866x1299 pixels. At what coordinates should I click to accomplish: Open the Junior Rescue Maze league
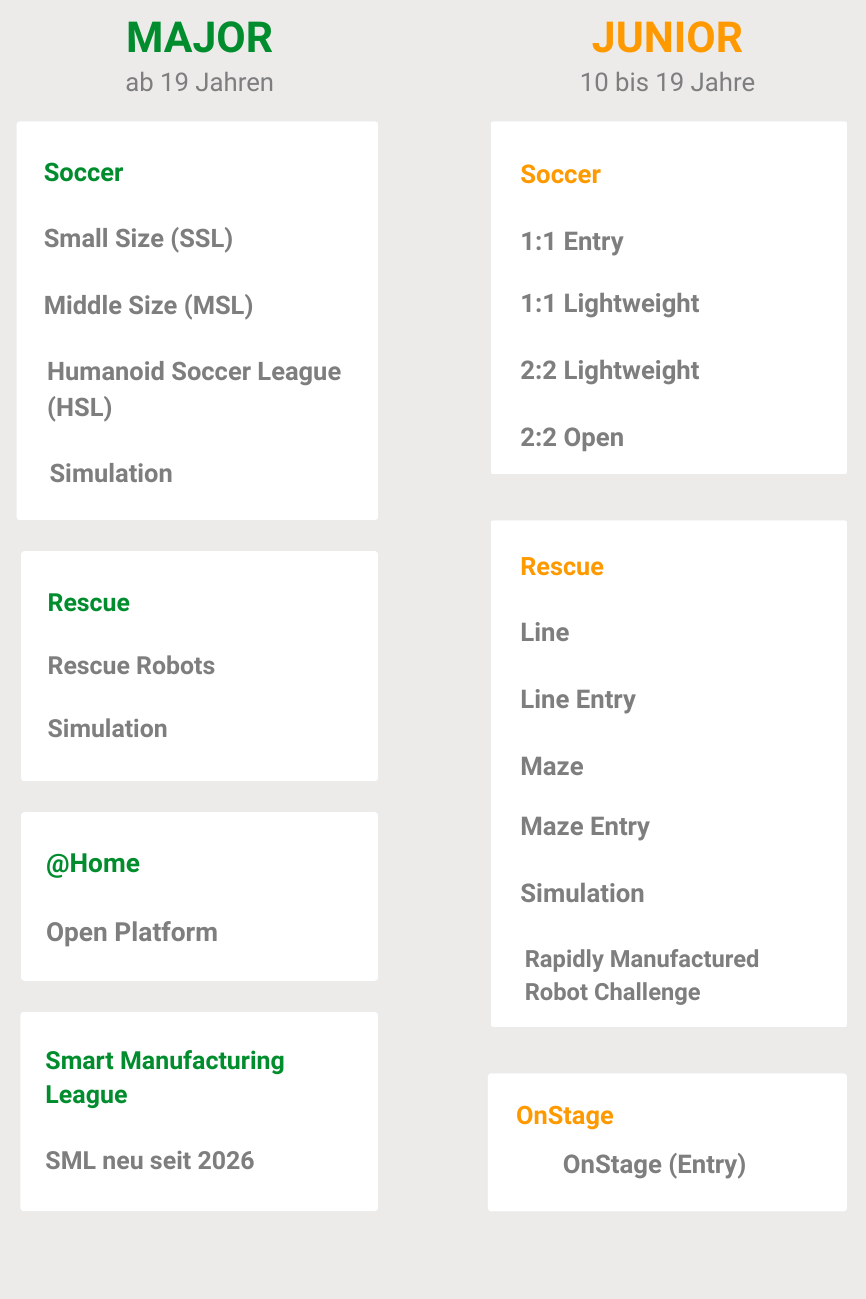[x=552, y=767]
